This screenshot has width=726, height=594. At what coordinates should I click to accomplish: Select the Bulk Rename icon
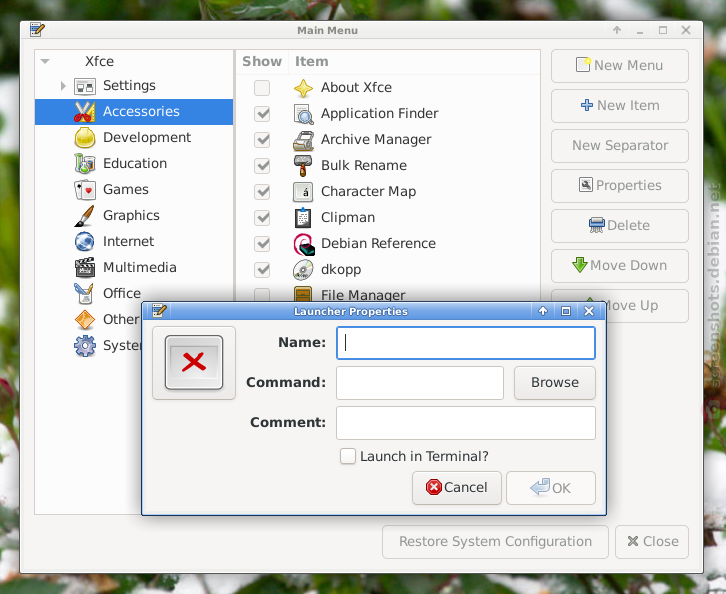[303, 166]
